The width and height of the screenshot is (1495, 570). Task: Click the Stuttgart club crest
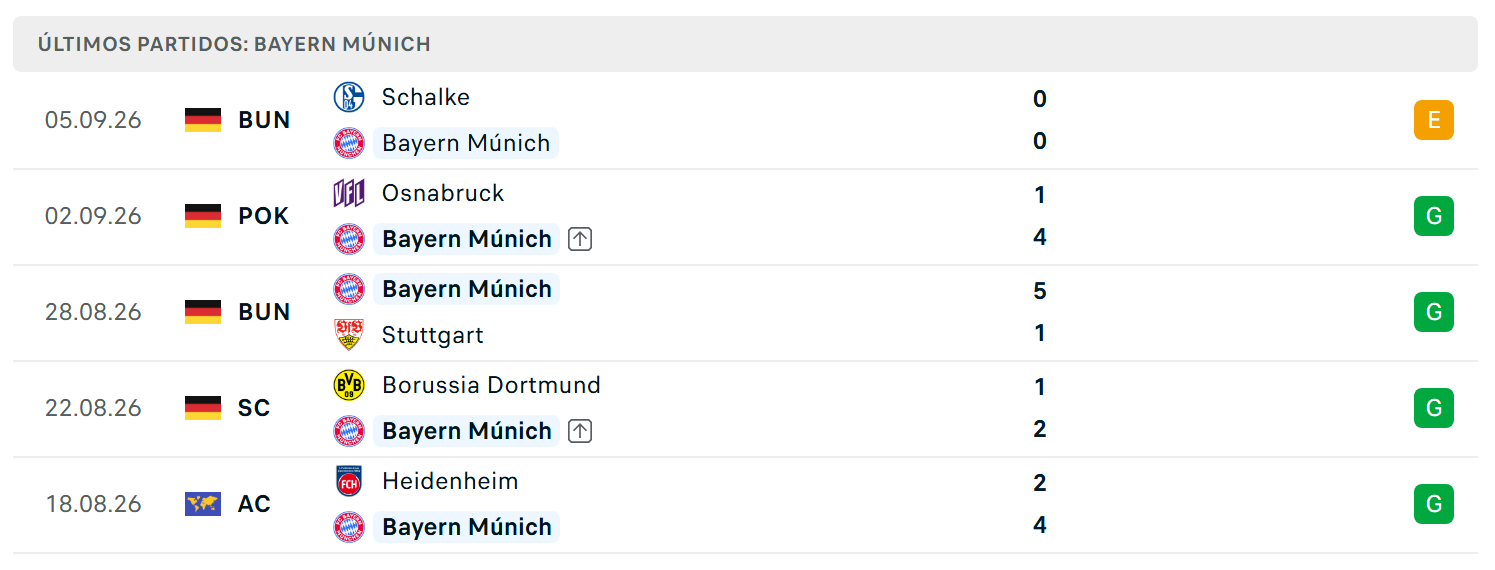click(x=349, y=335)
